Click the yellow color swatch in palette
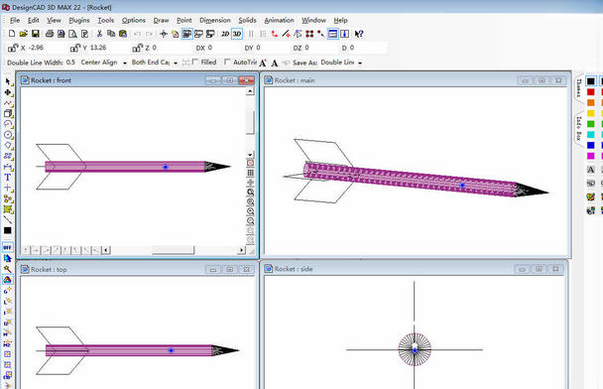 (x=591, y=113)
